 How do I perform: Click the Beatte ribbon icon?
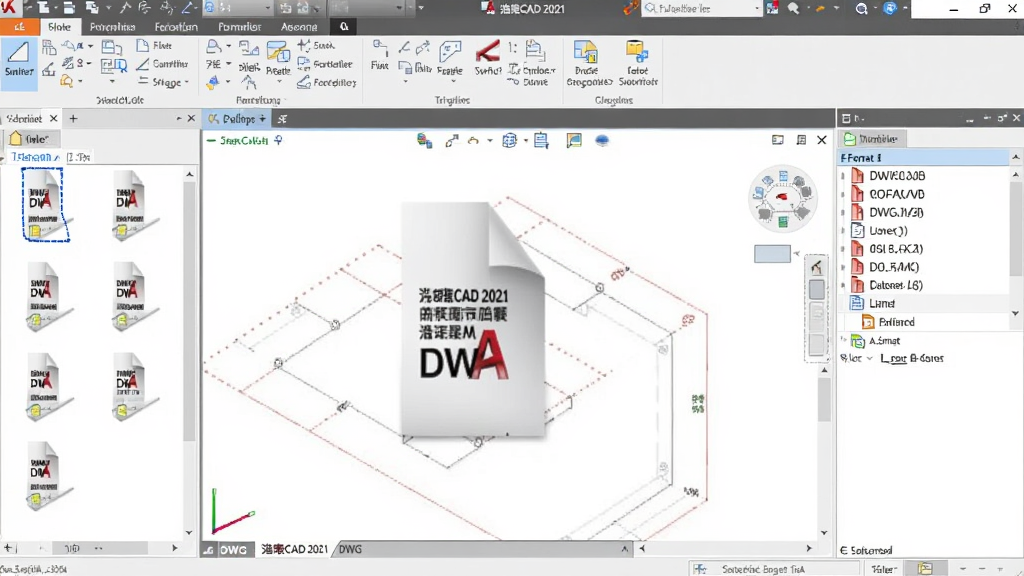278,57
